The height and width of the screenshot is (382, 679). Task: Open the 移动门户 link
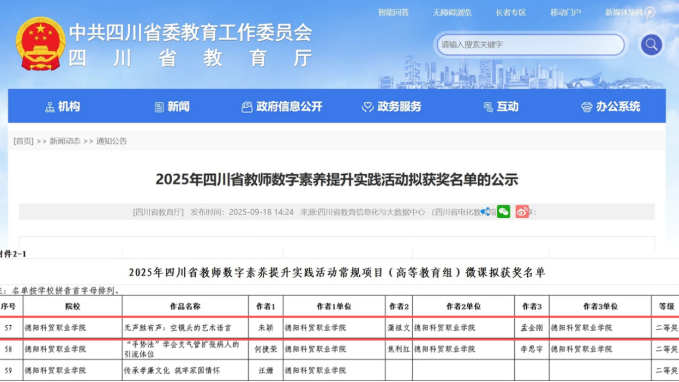pos(566,13)
